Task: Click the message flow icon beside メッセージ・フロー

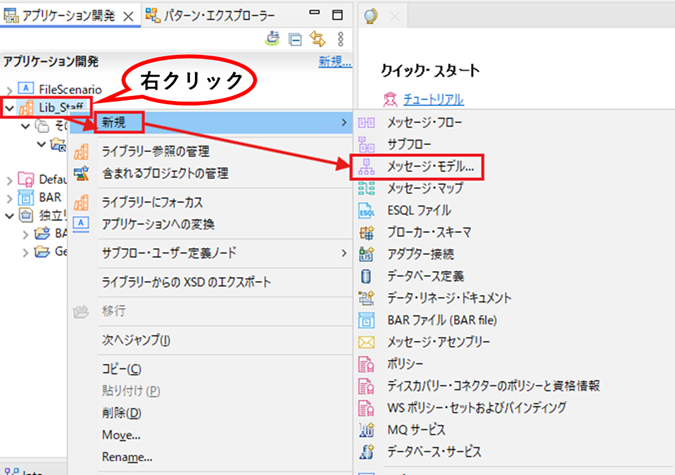Action: [x=366, y=123]
